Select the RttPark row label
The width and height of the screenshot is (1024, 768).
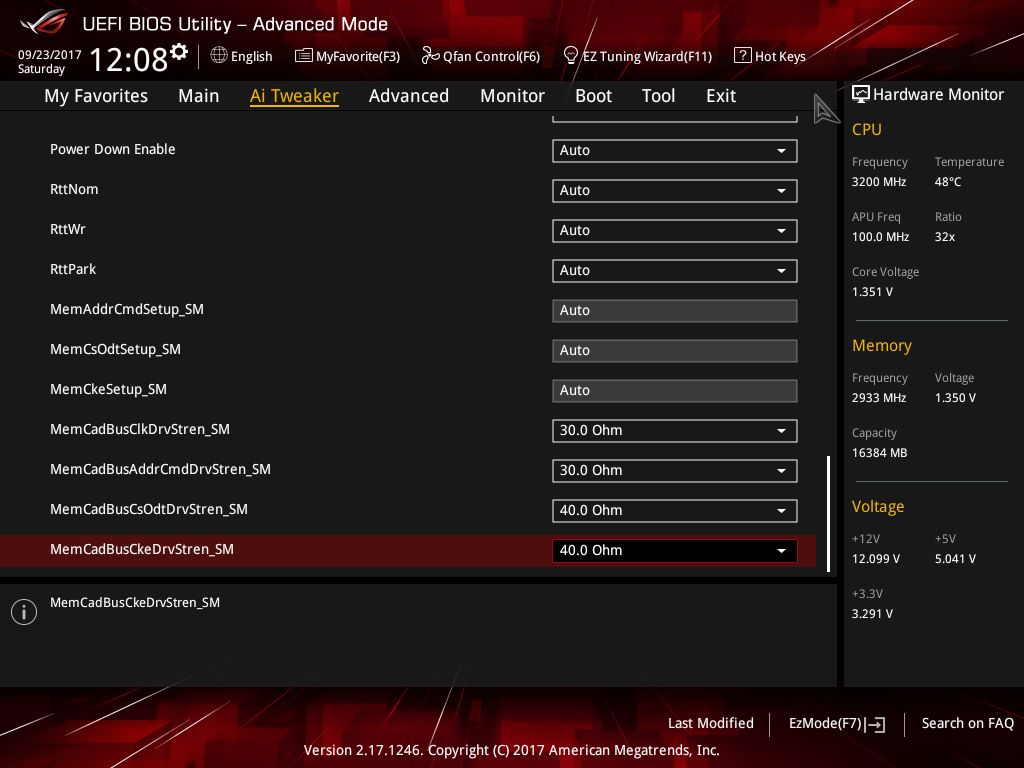pyautogui.click(x=72, y=269)
